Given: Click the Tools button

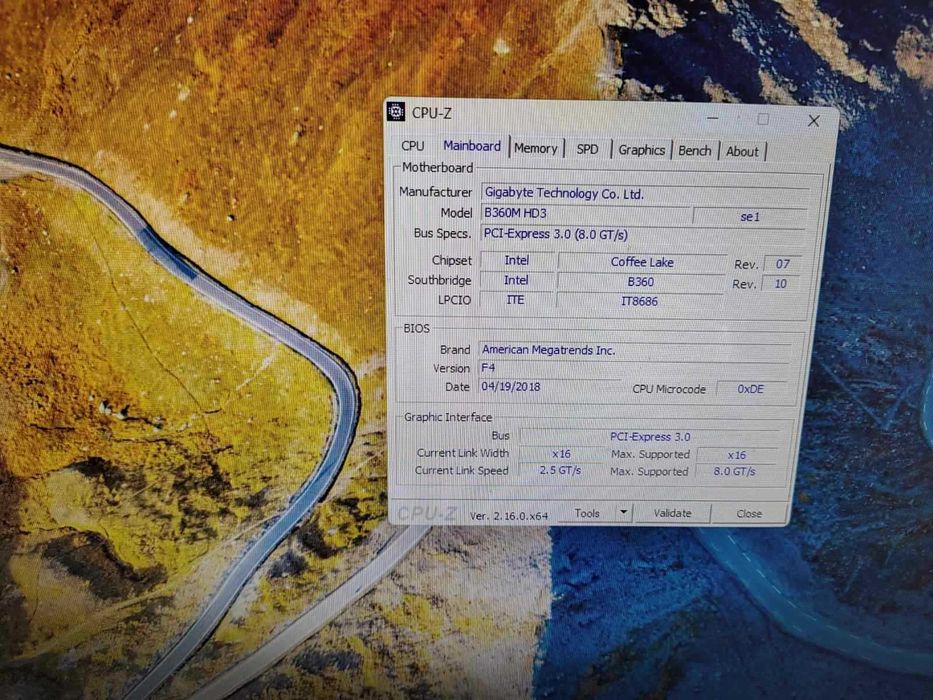Looking at the screenshot, I should tap(587, 513).
